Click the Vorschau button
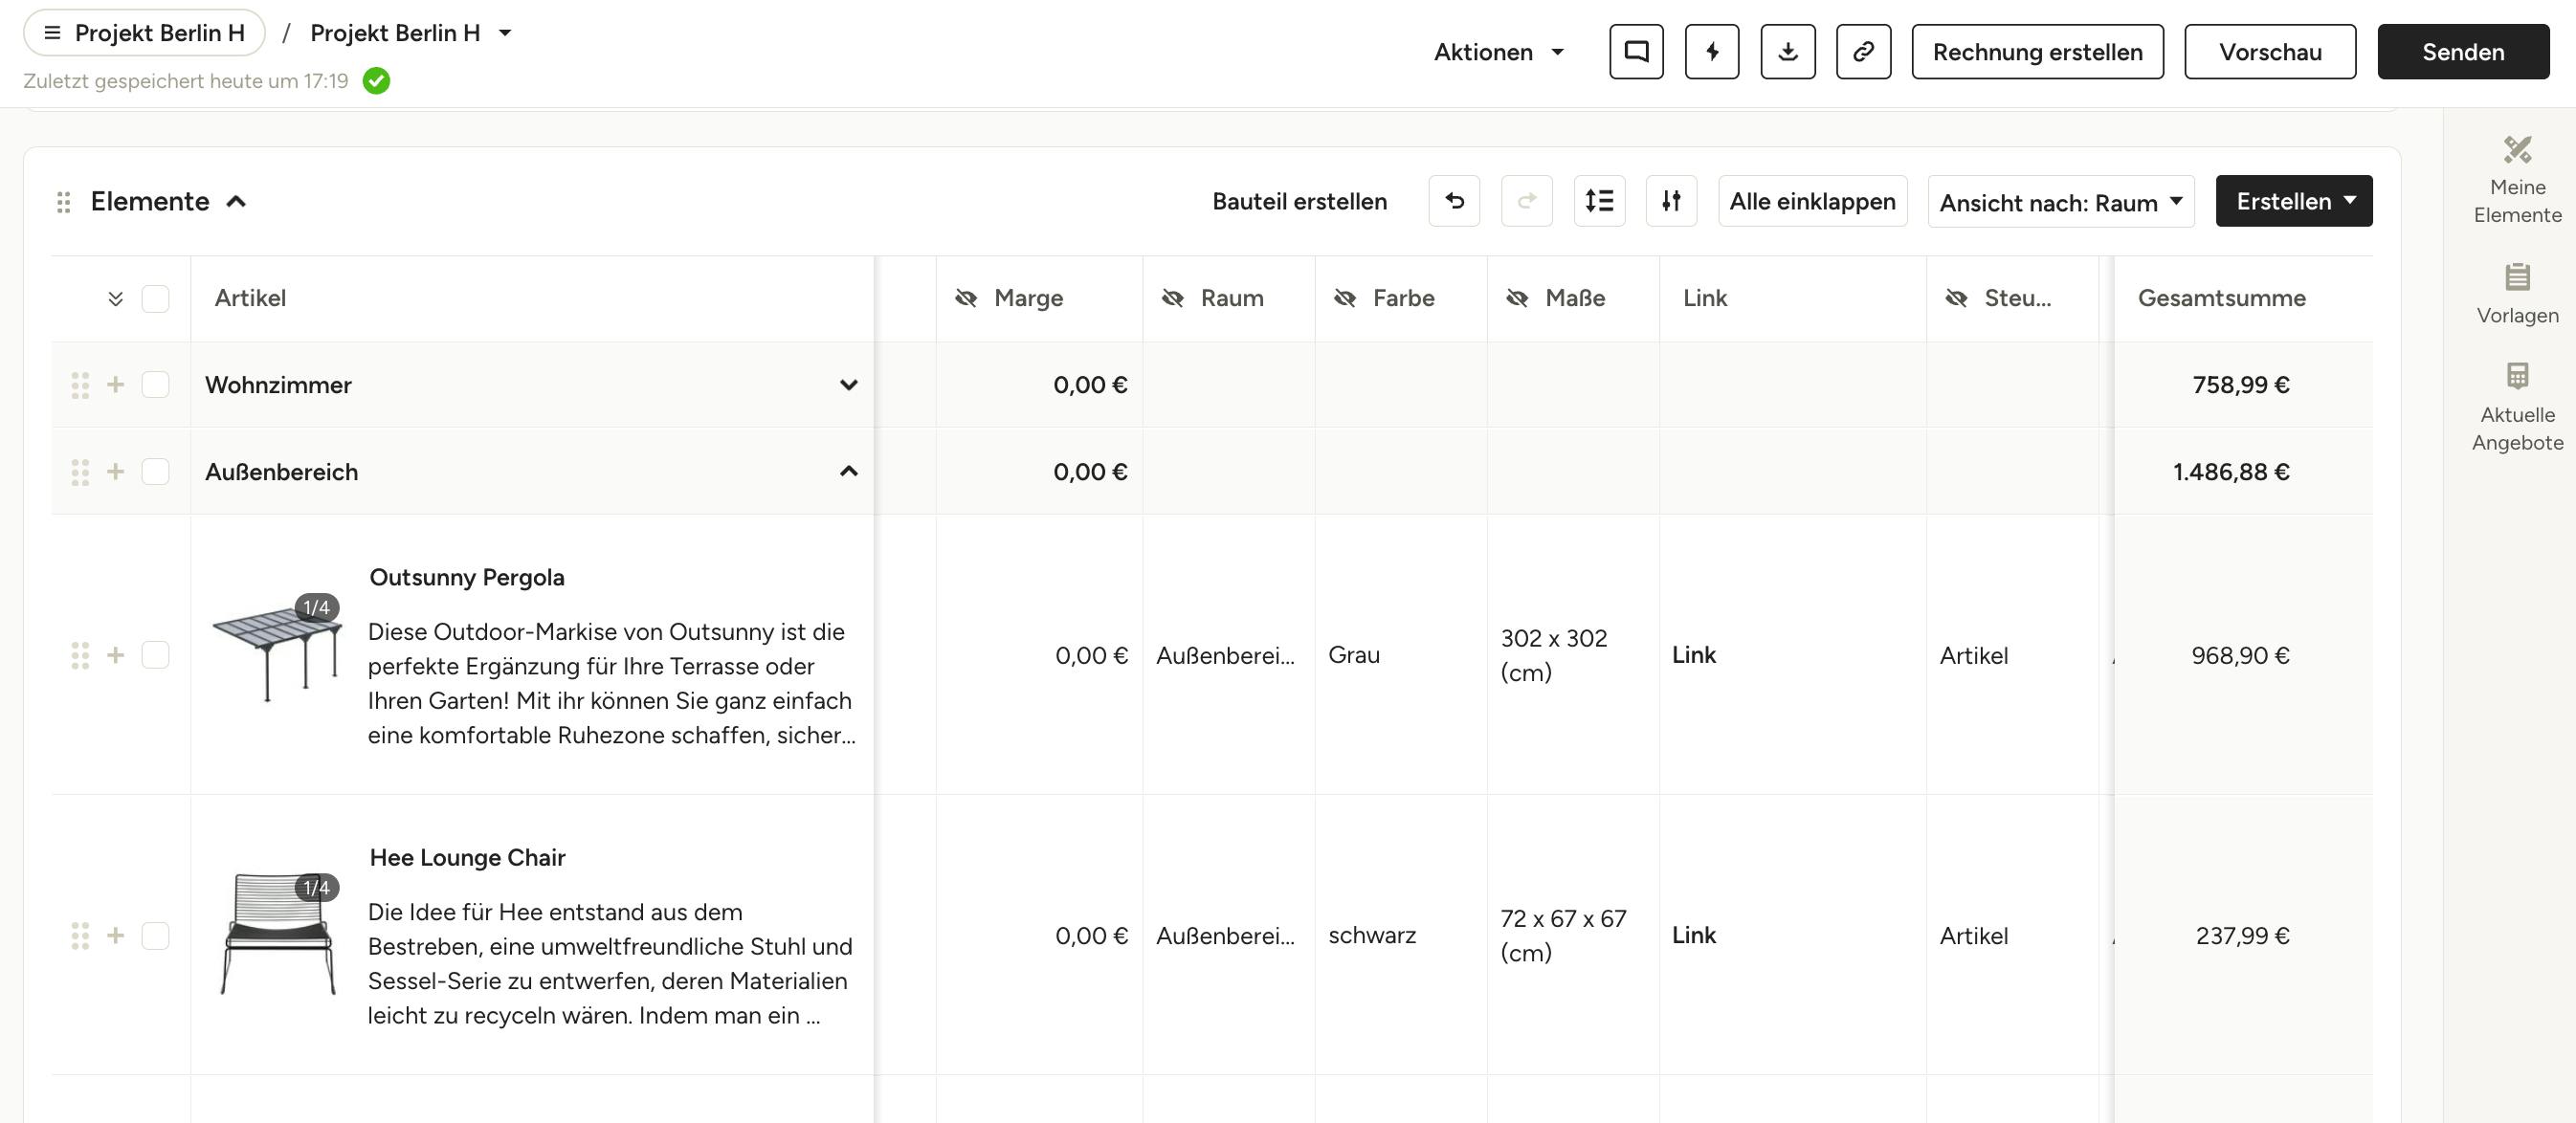 tap(2270, 52)
